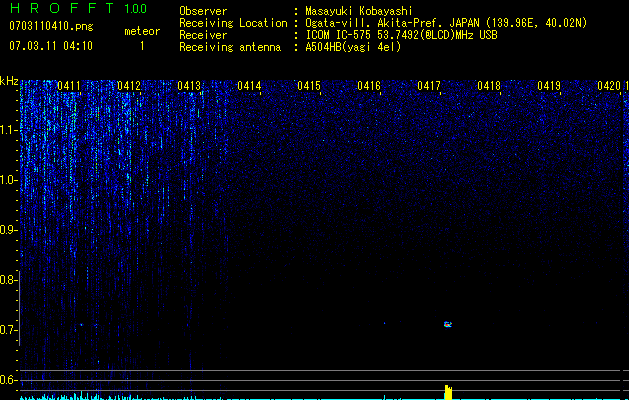This screenshot has width=629, height=400.
Task: Click the date stamp 07.03.11 04:10
Action: (51, 46)
